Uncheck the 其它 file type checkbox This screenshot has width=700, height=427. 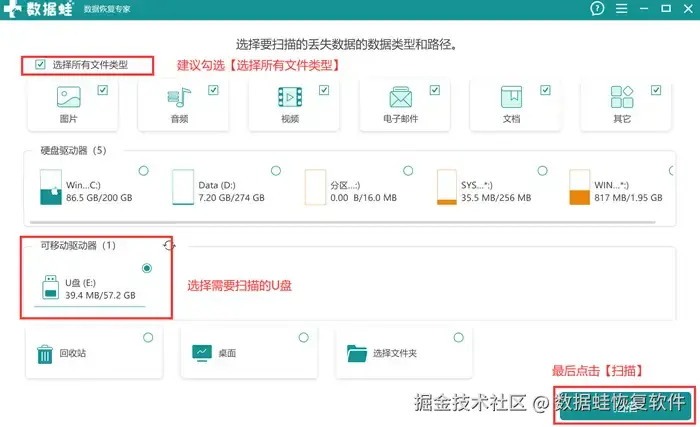656,90
